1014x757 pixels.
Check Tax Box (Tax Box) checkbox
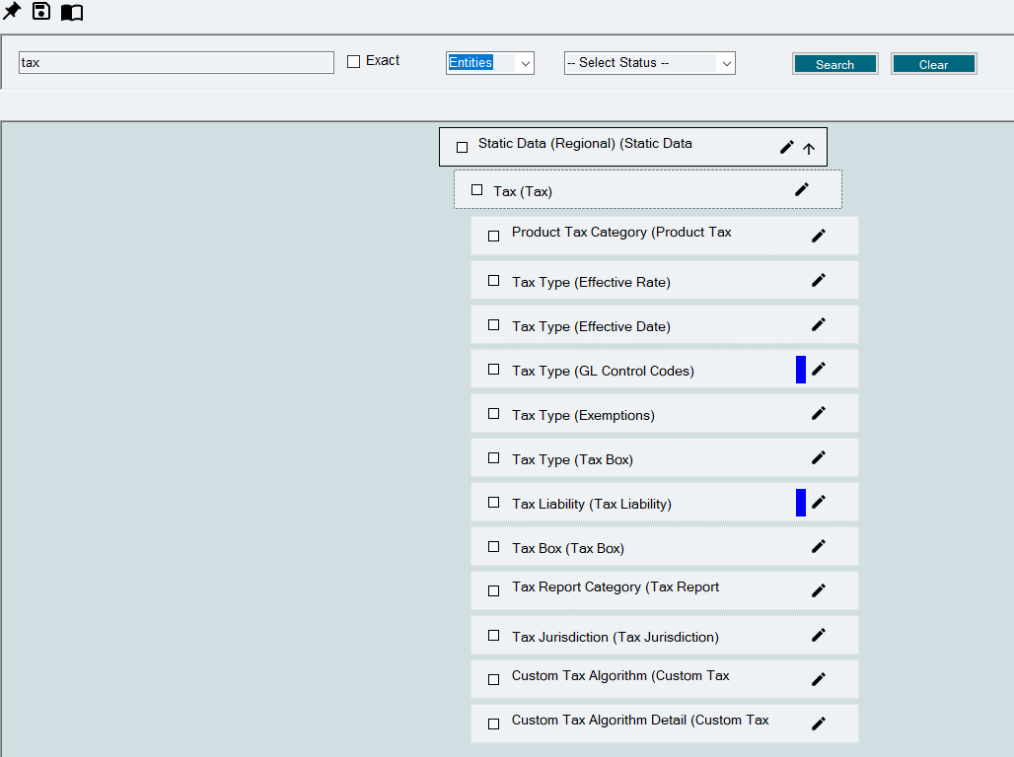pyautogui.click(x=493, y=547)
